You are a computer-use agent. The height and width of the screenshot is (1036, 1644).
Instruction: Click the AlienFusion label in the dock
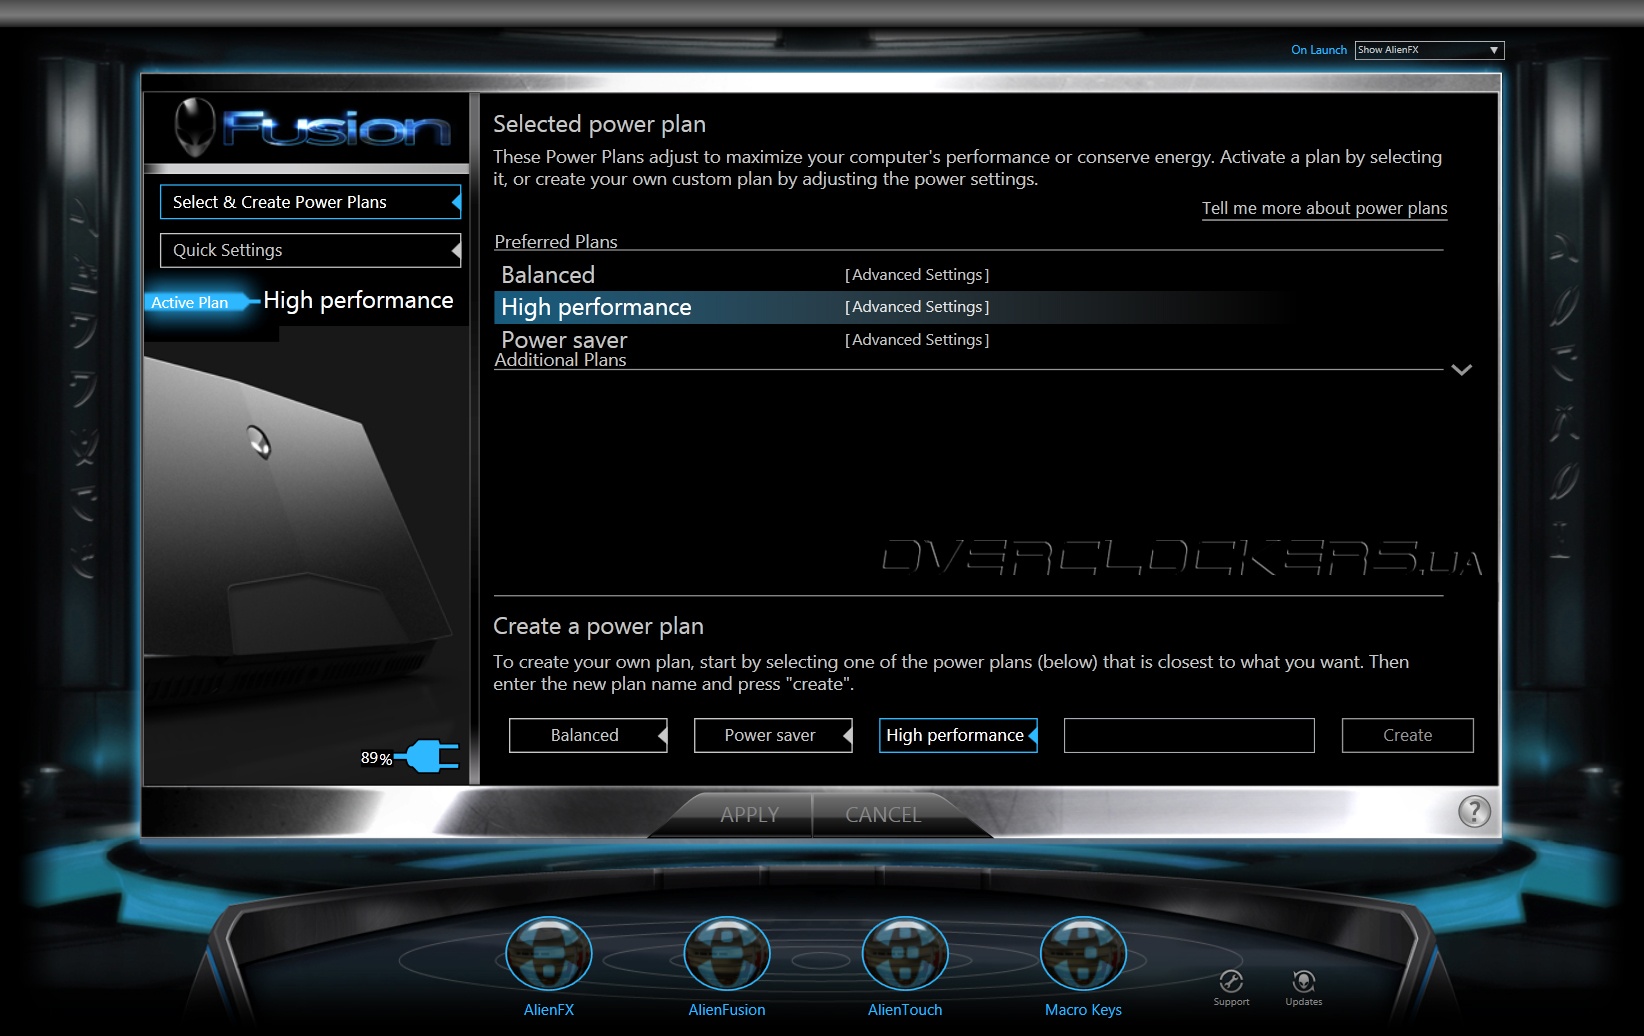(x=727, y=1010)
